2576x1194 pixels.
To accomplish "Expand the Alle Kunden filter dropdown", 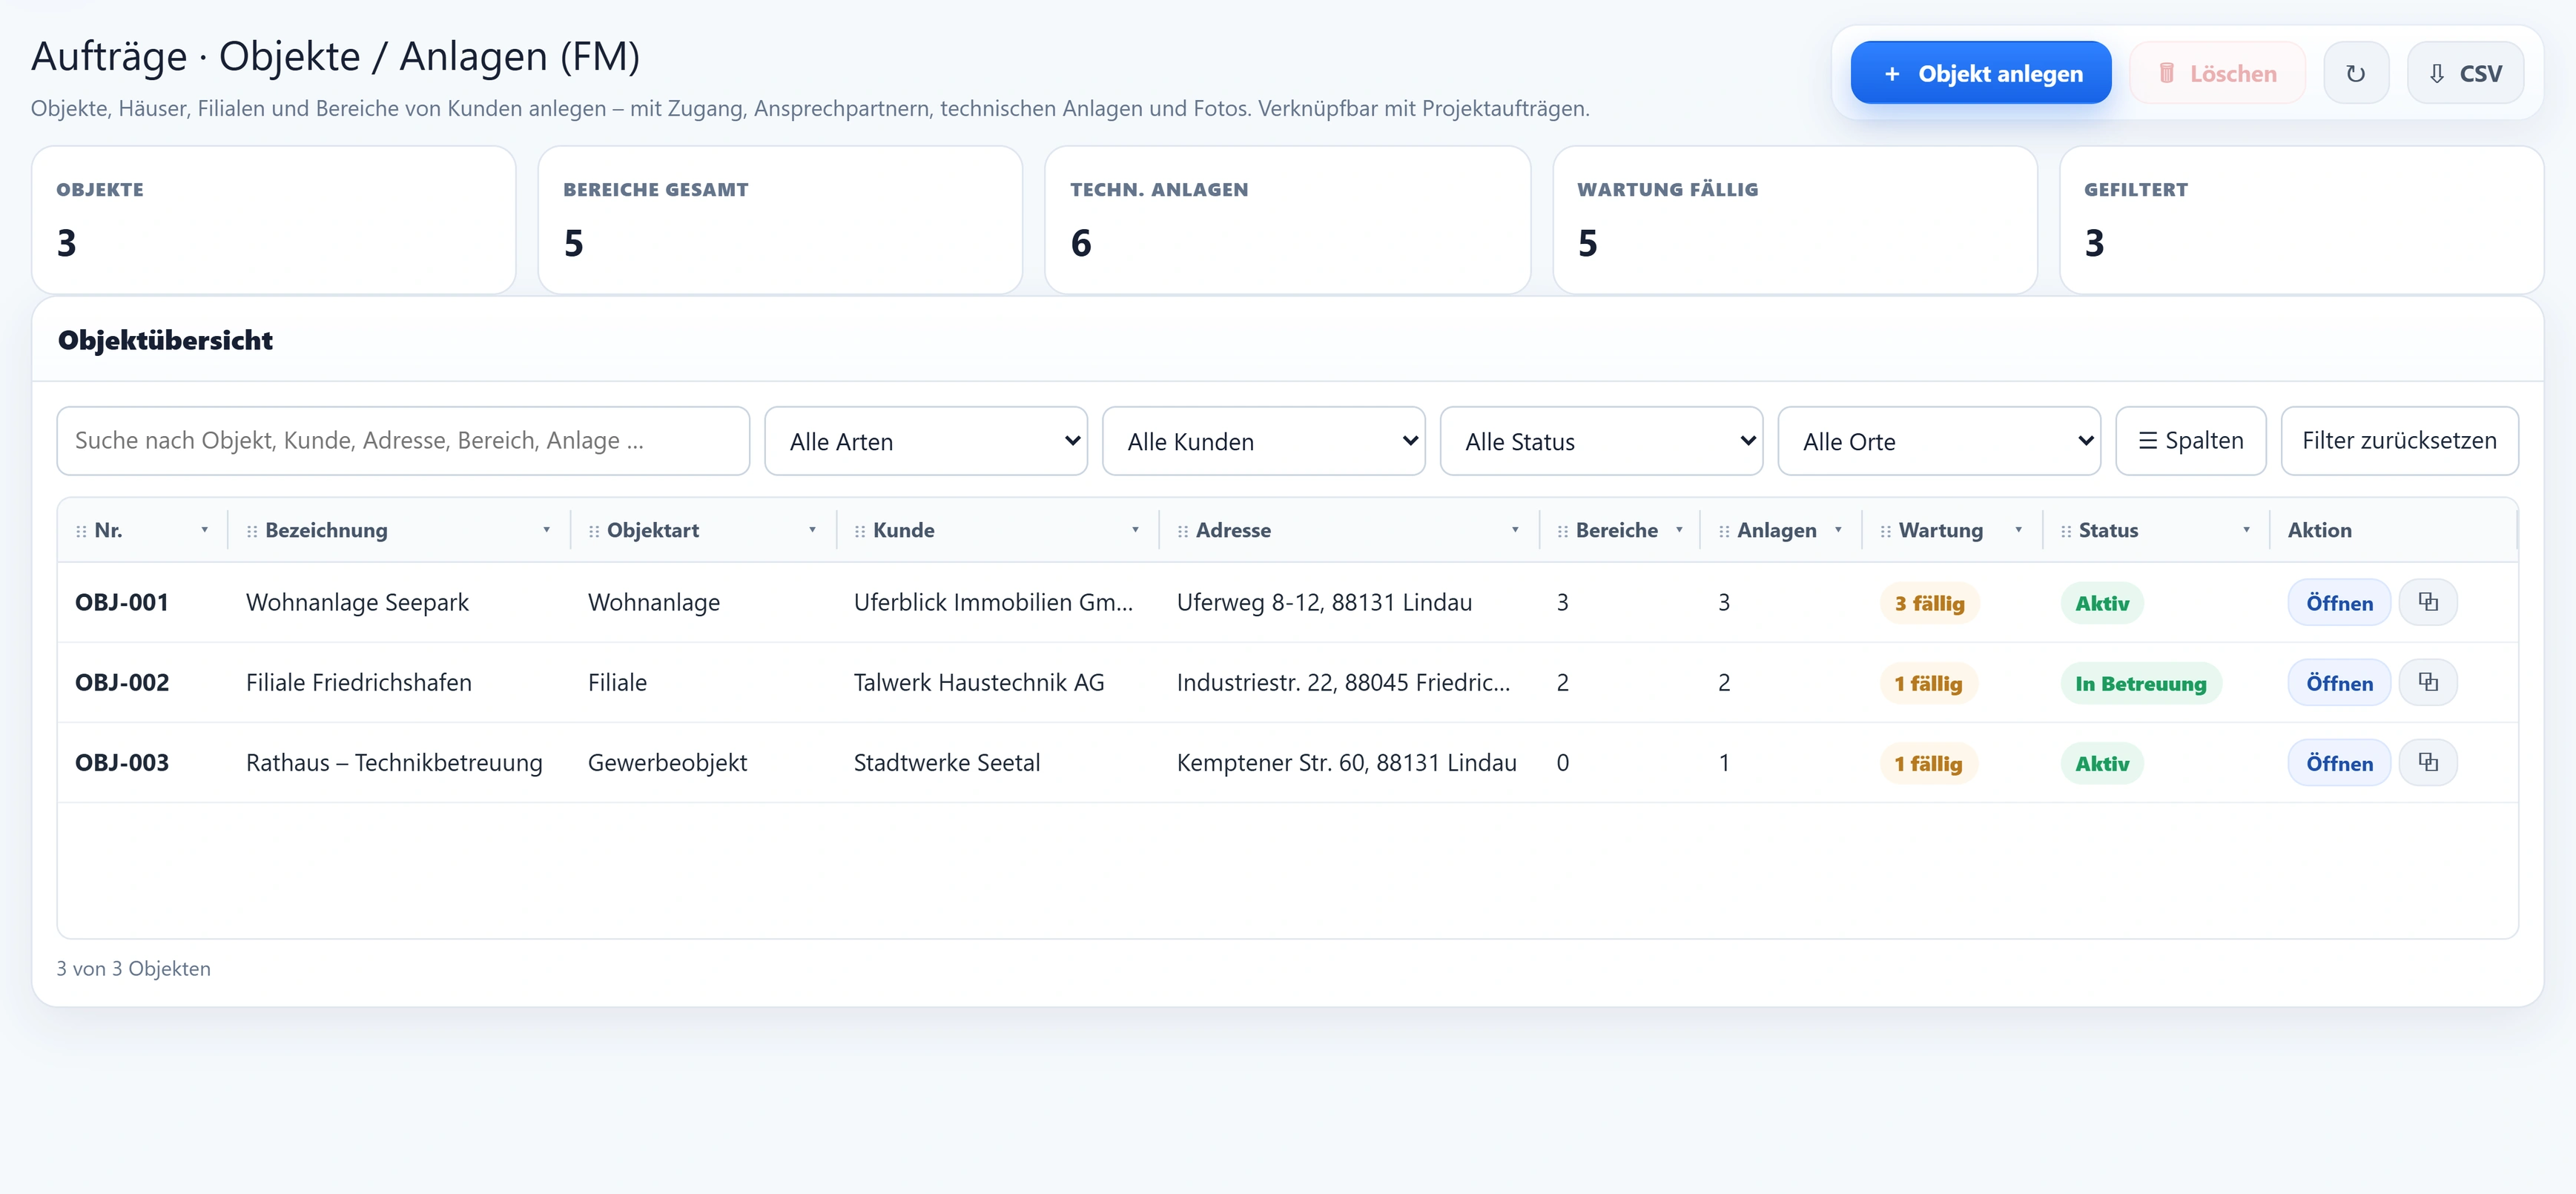I will point(1264,441).
